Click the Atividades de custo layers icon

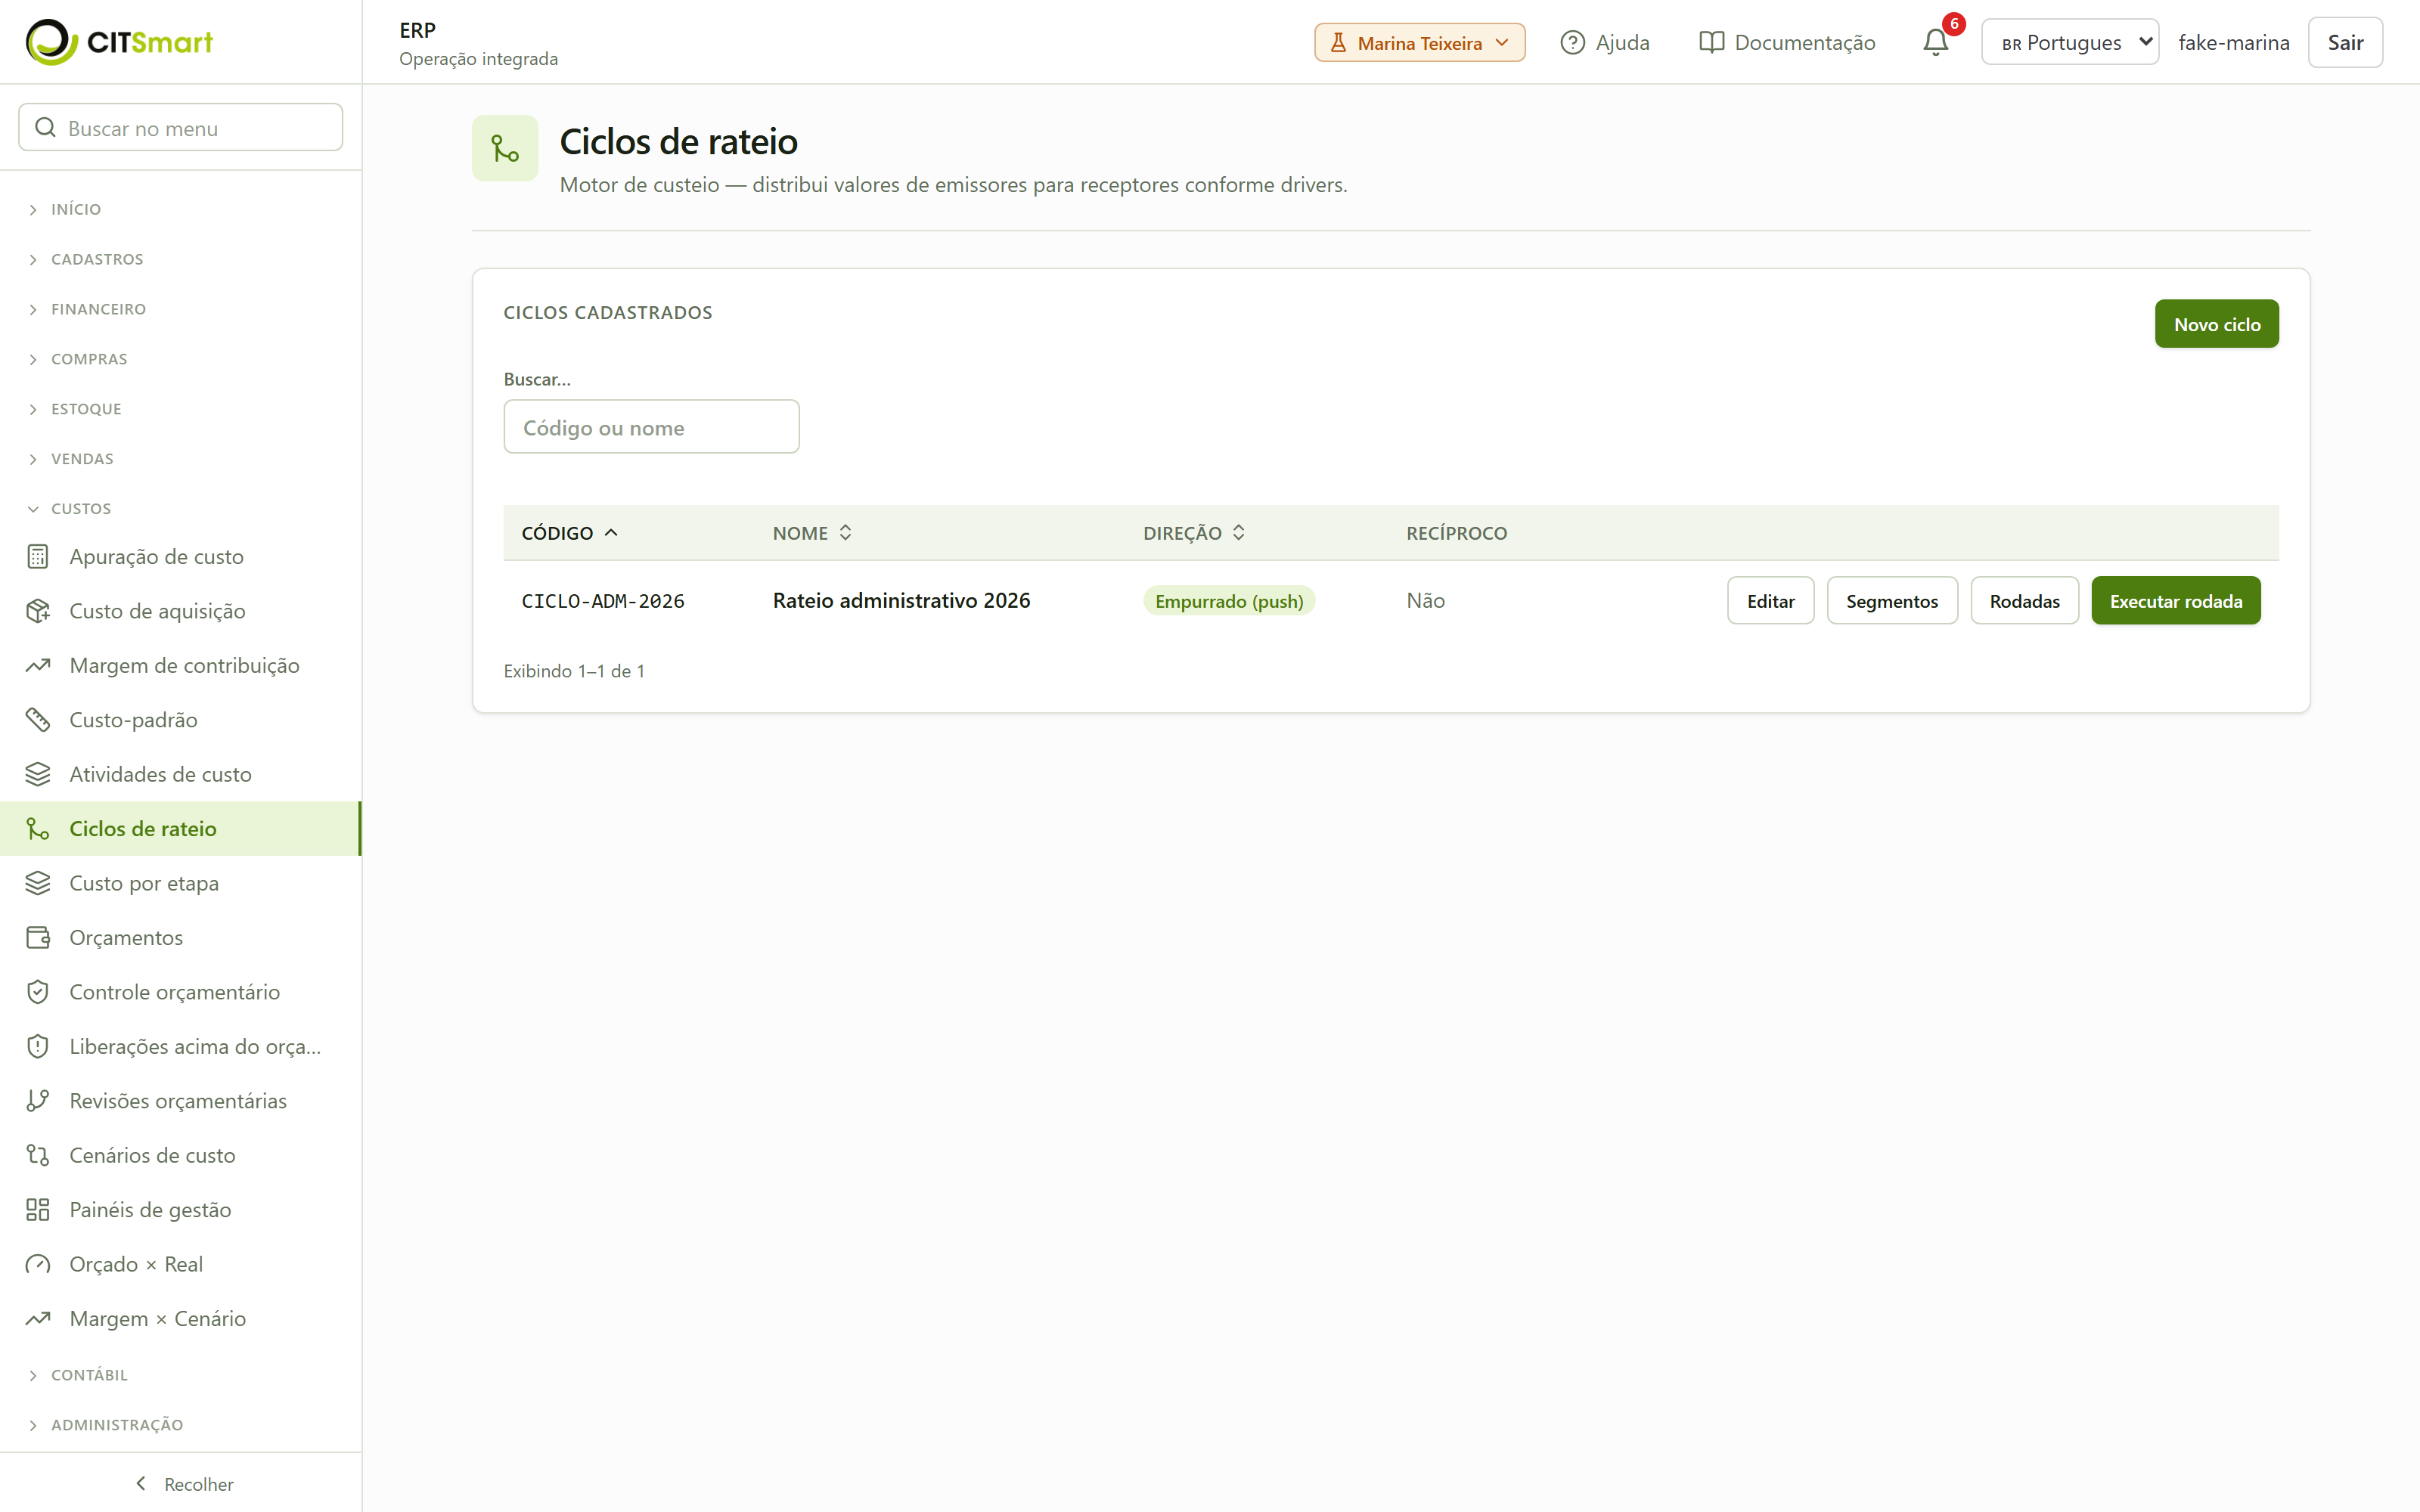pyautogui.click(x=38, y=775)
